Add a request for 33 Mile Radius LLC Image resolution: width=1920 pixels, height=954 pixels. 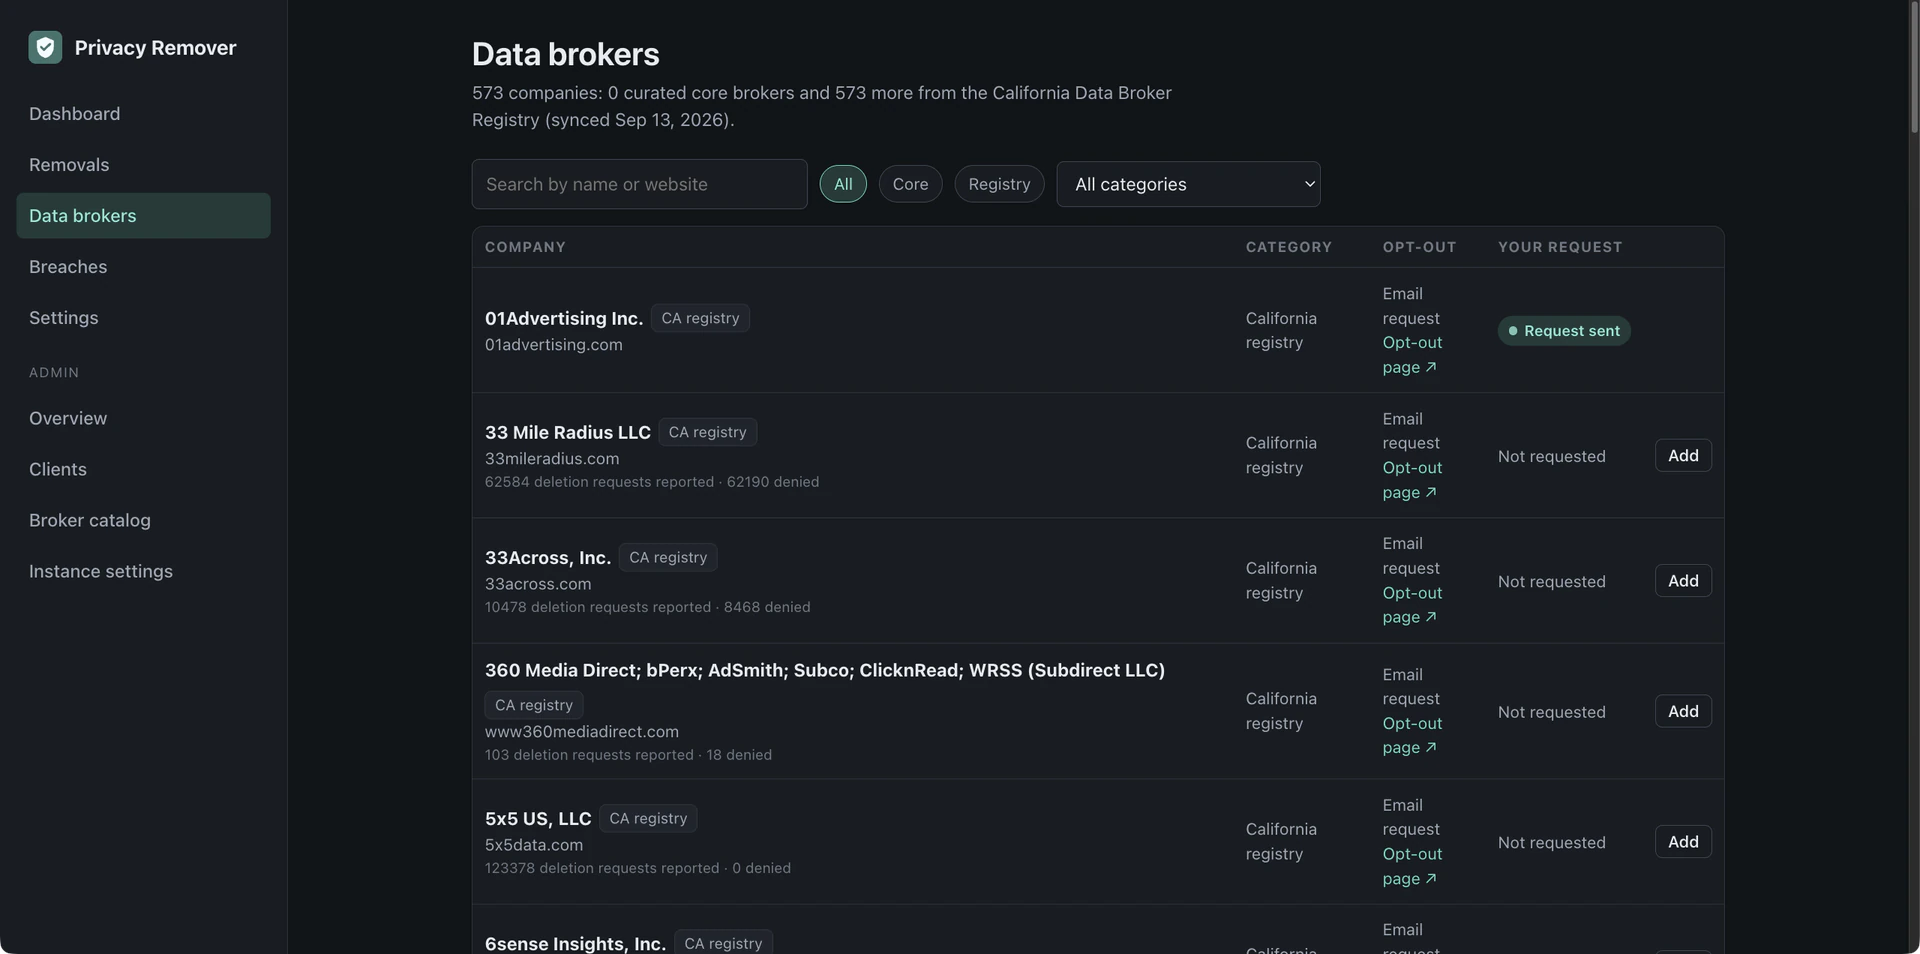pyautogui.click(x=1683, y=456)
